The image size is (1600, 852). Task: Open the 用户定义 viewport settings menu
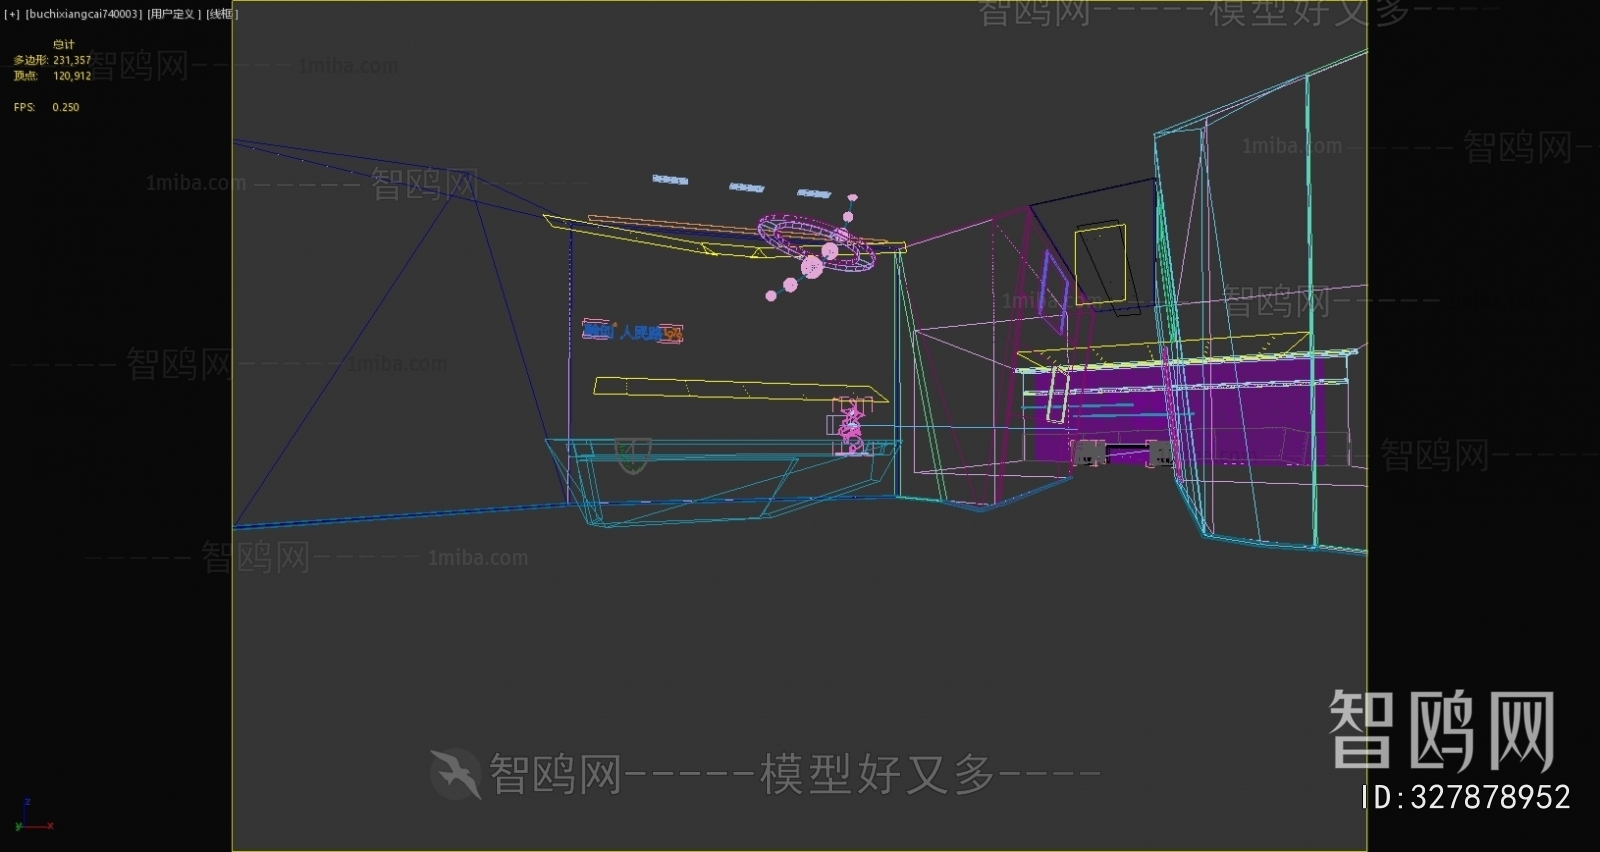pyautogui.click(x=174, y=14)
